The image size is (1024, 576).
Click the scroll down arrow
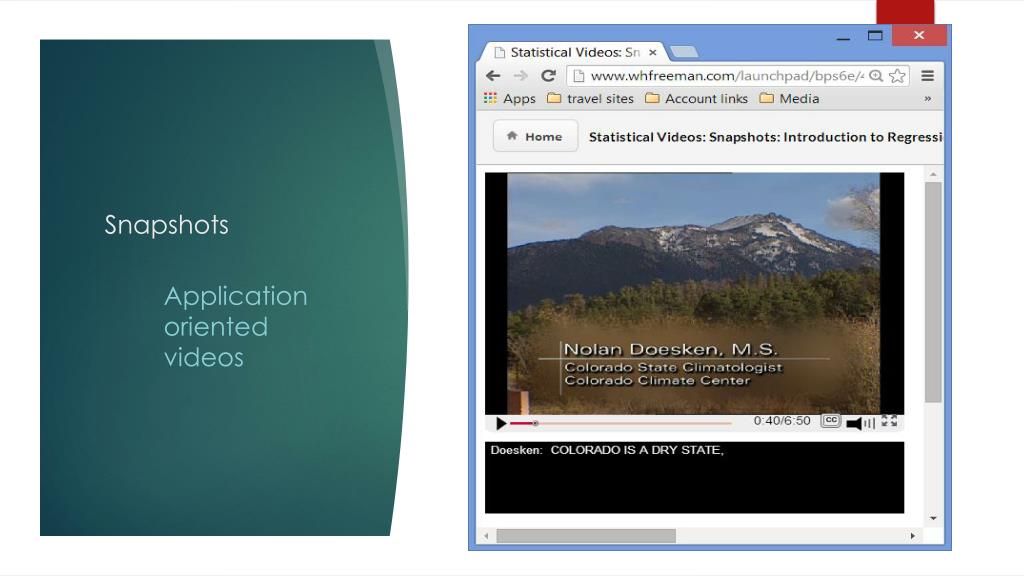(x=933, y=519)
